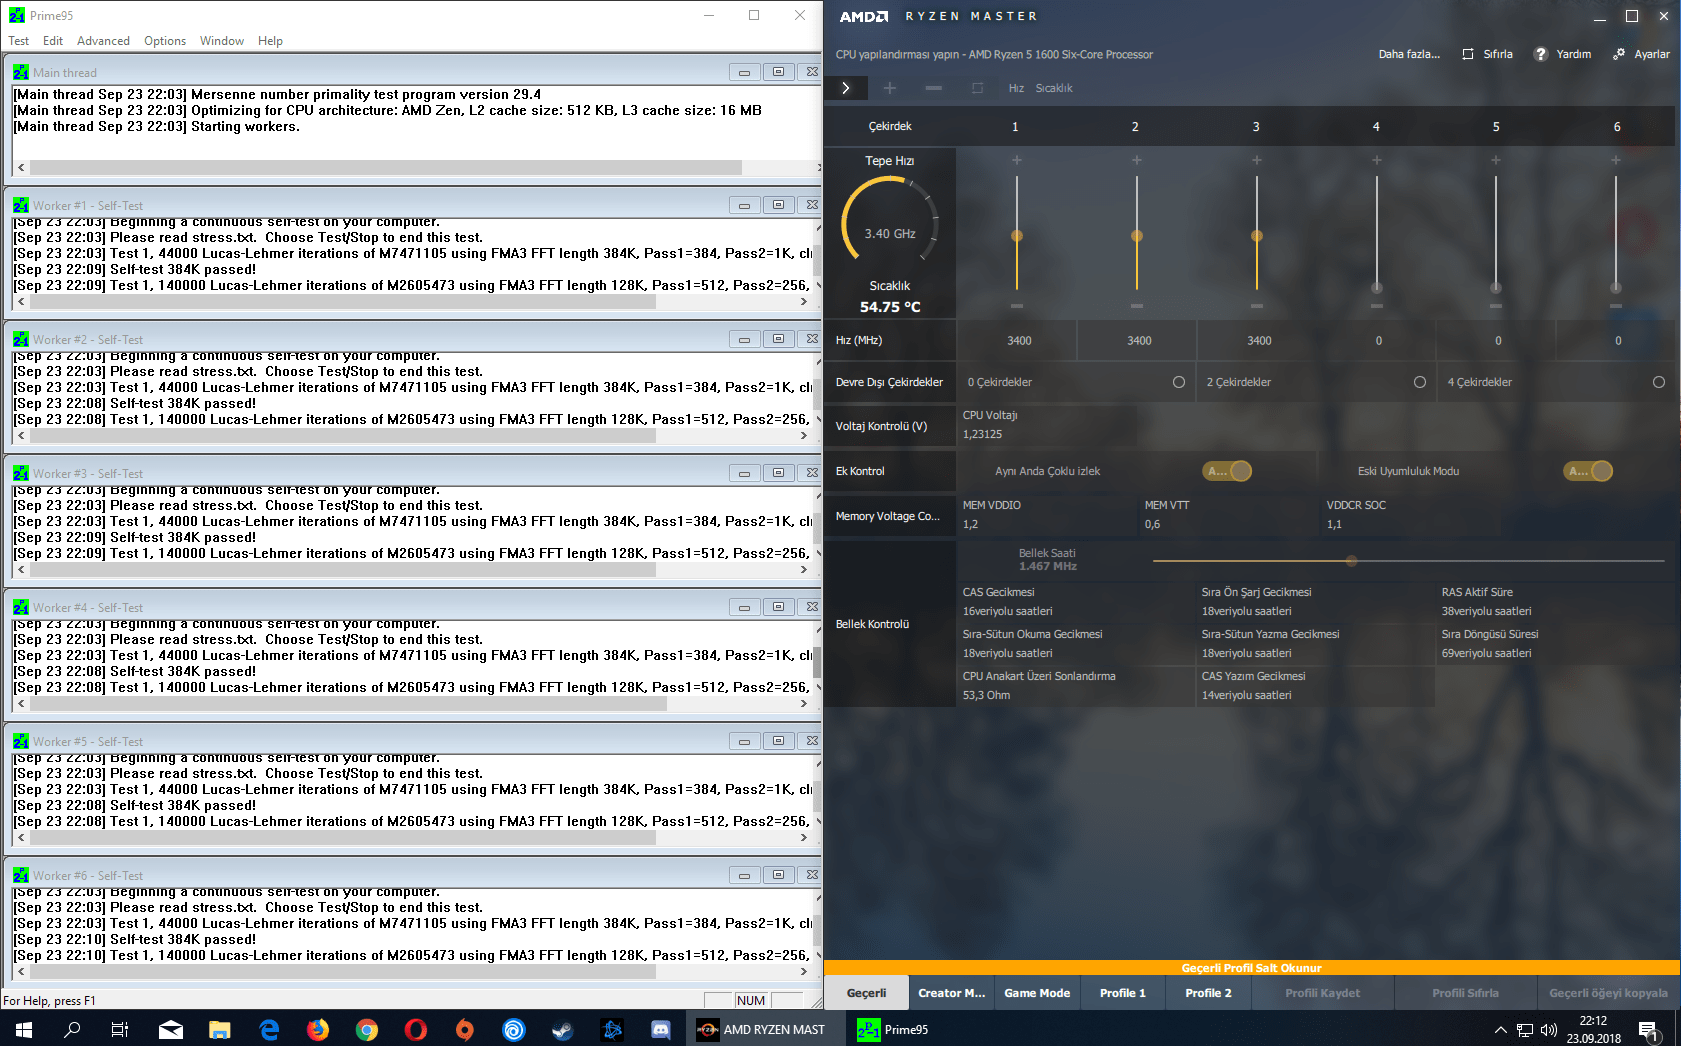Viewport: 1681px width, 1046px height.
Task: Maximize the Worker #6 child window
Action: click(x=778, y=875)
